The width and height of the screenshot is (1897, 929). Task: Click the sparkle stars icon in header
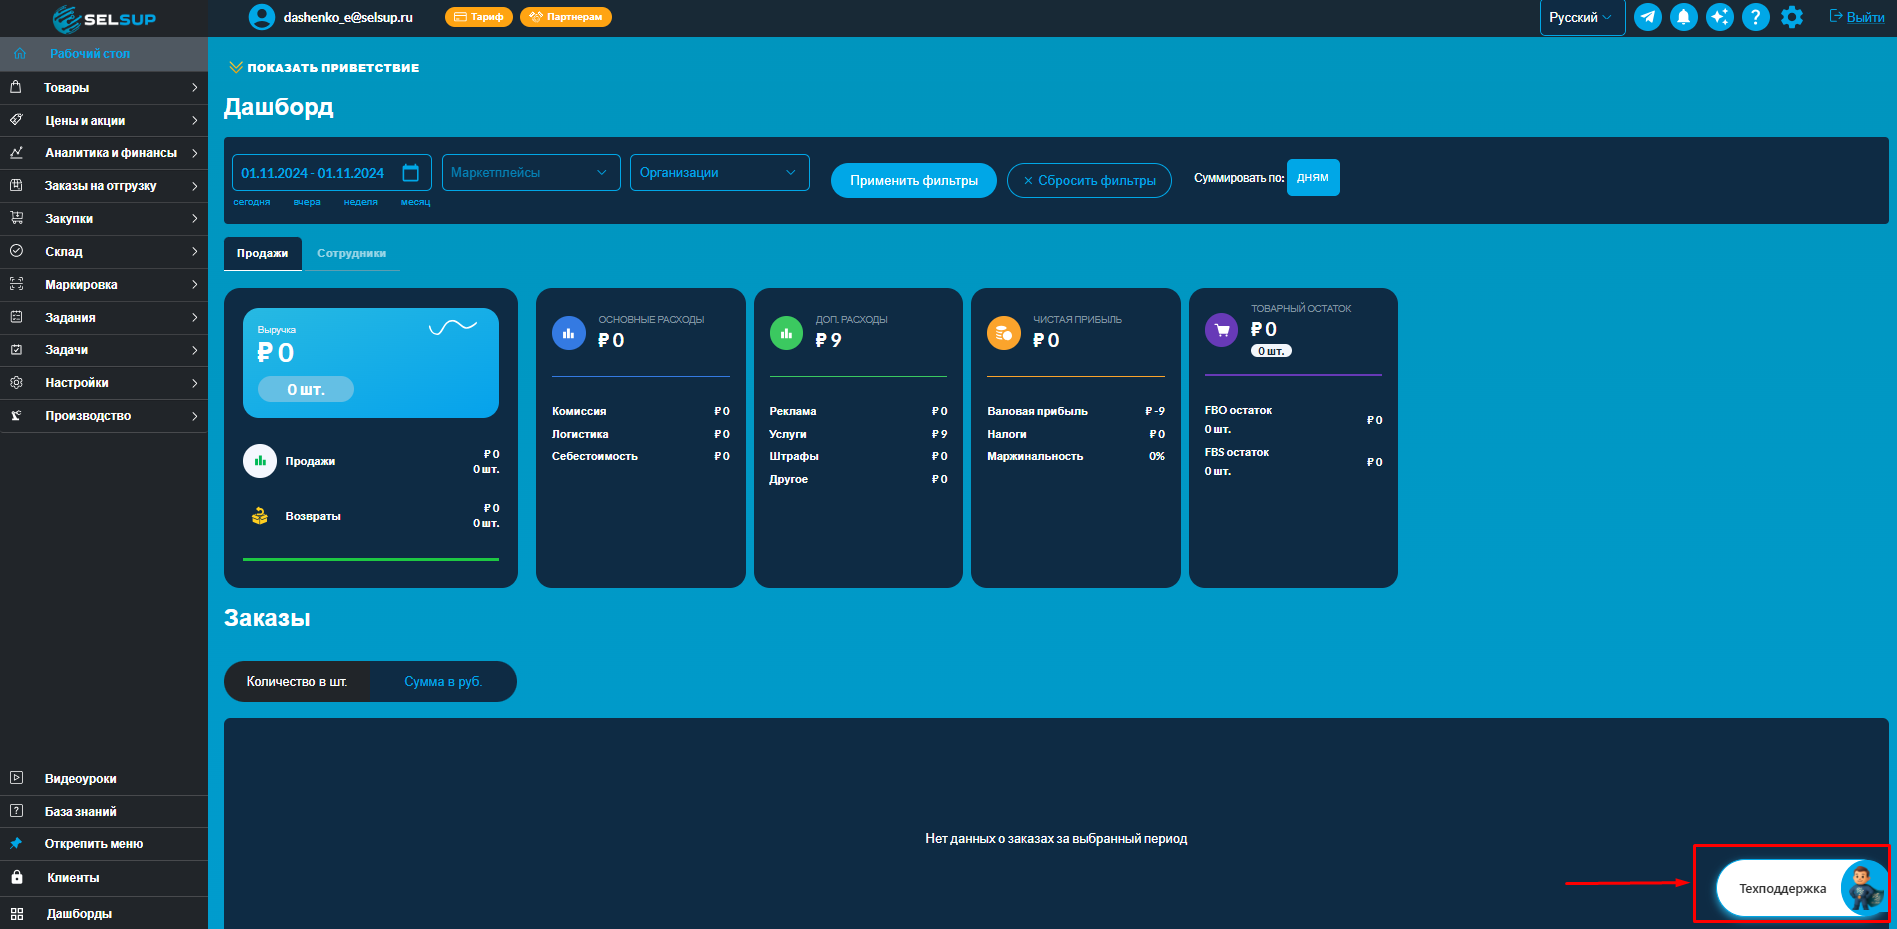[x=1719, y=17]
